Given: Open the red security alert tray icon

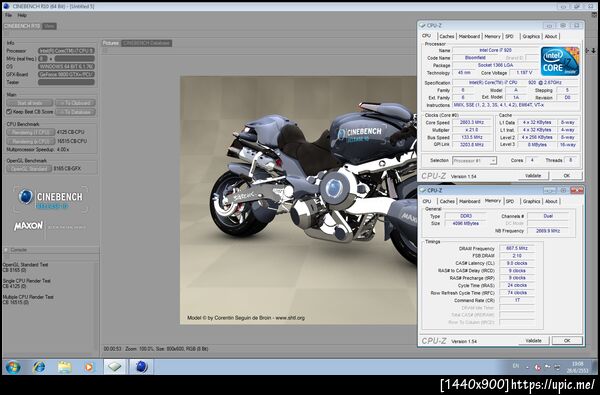Looking at the screenshot, I should 537,367.
